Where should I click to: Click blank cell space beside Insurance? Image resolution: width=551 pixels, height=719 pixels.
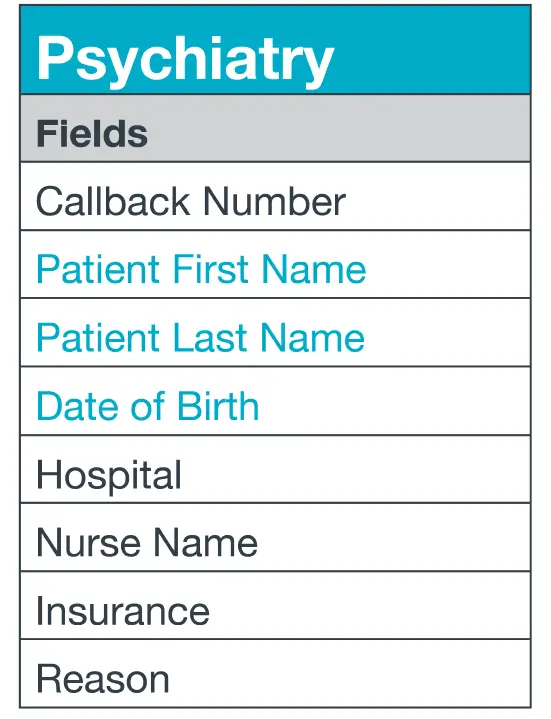click(369, 605)
